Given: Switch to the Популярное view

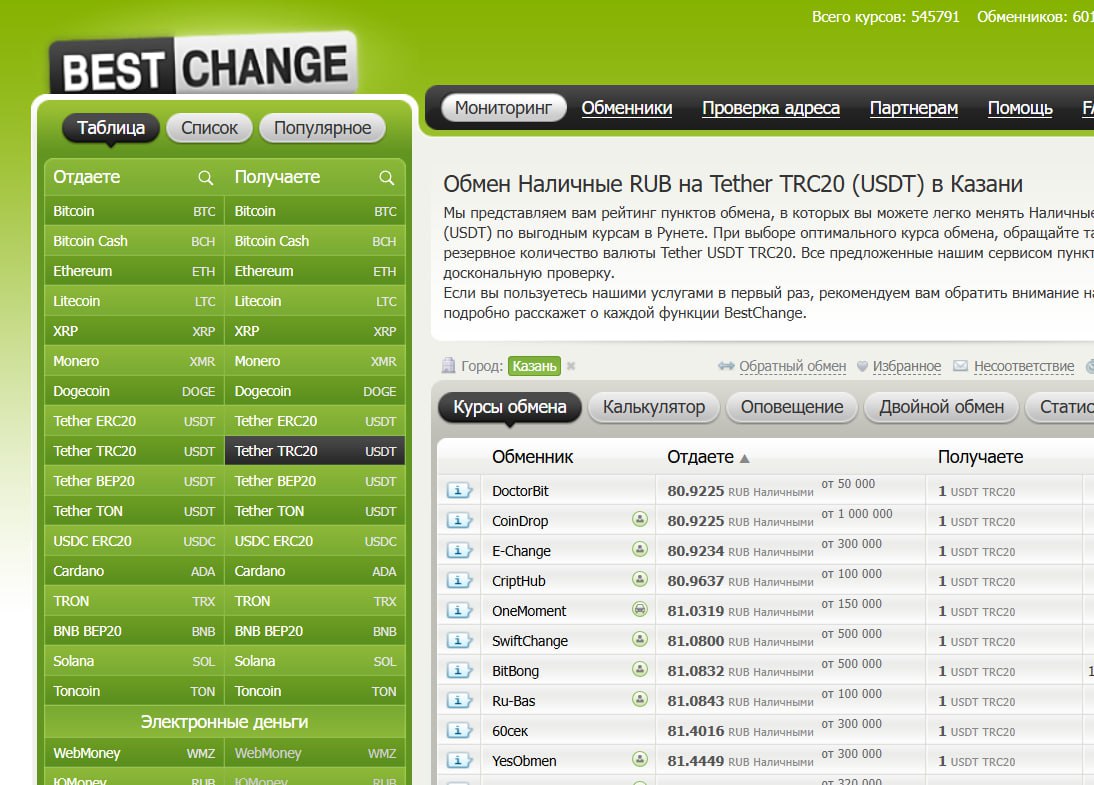Looking at the screenshot, I should tap(322, 128).
